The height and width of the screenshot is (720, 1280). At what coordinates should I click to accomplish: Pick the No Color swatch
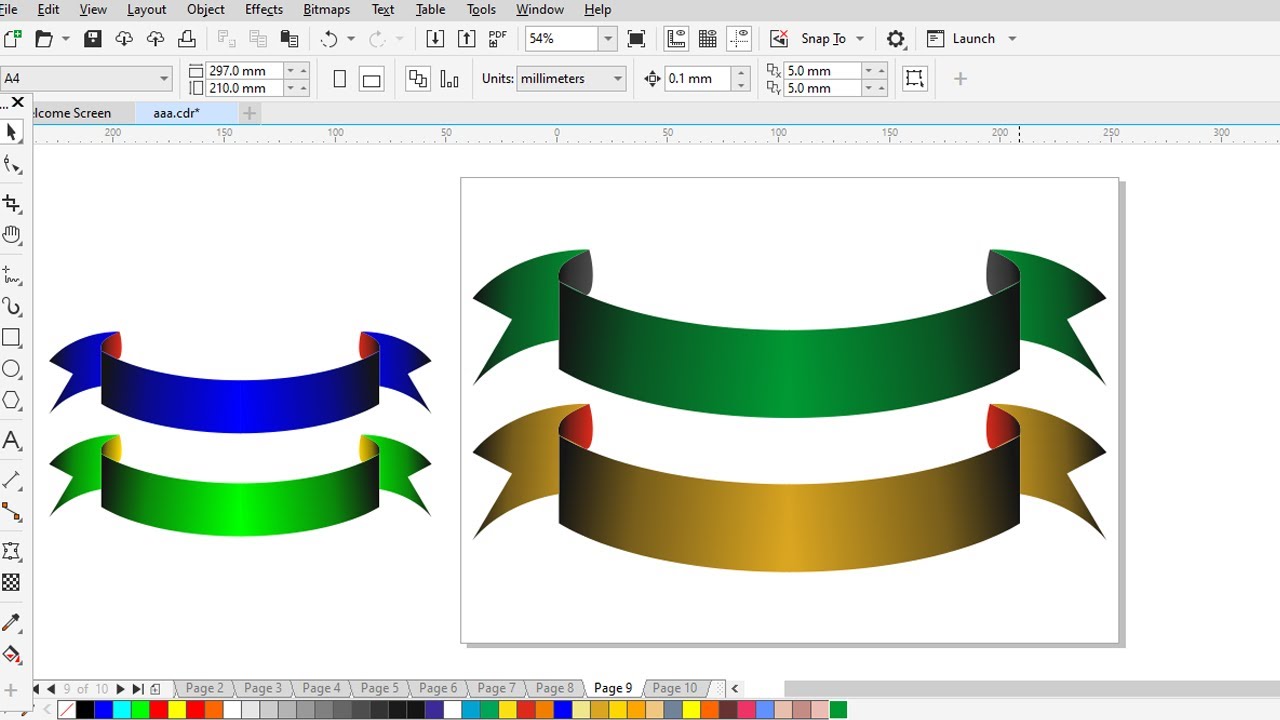point(66,710)
